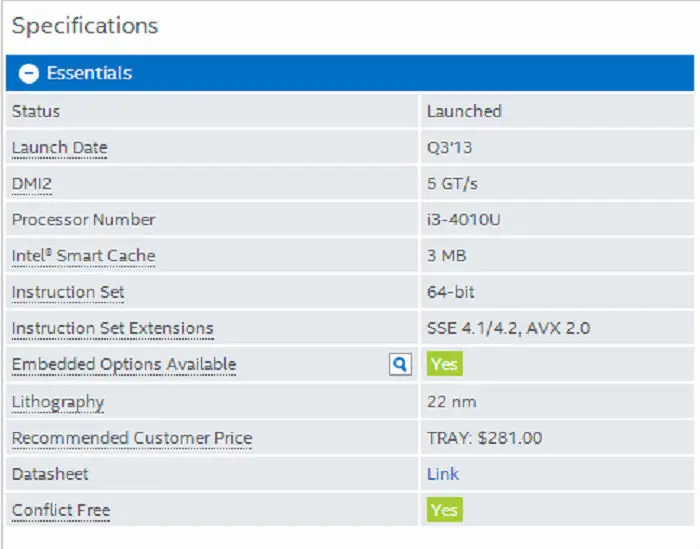Click the Essentials header title
Screen dimensions: 700x549
pyautogui.click(x=89, y=73)
